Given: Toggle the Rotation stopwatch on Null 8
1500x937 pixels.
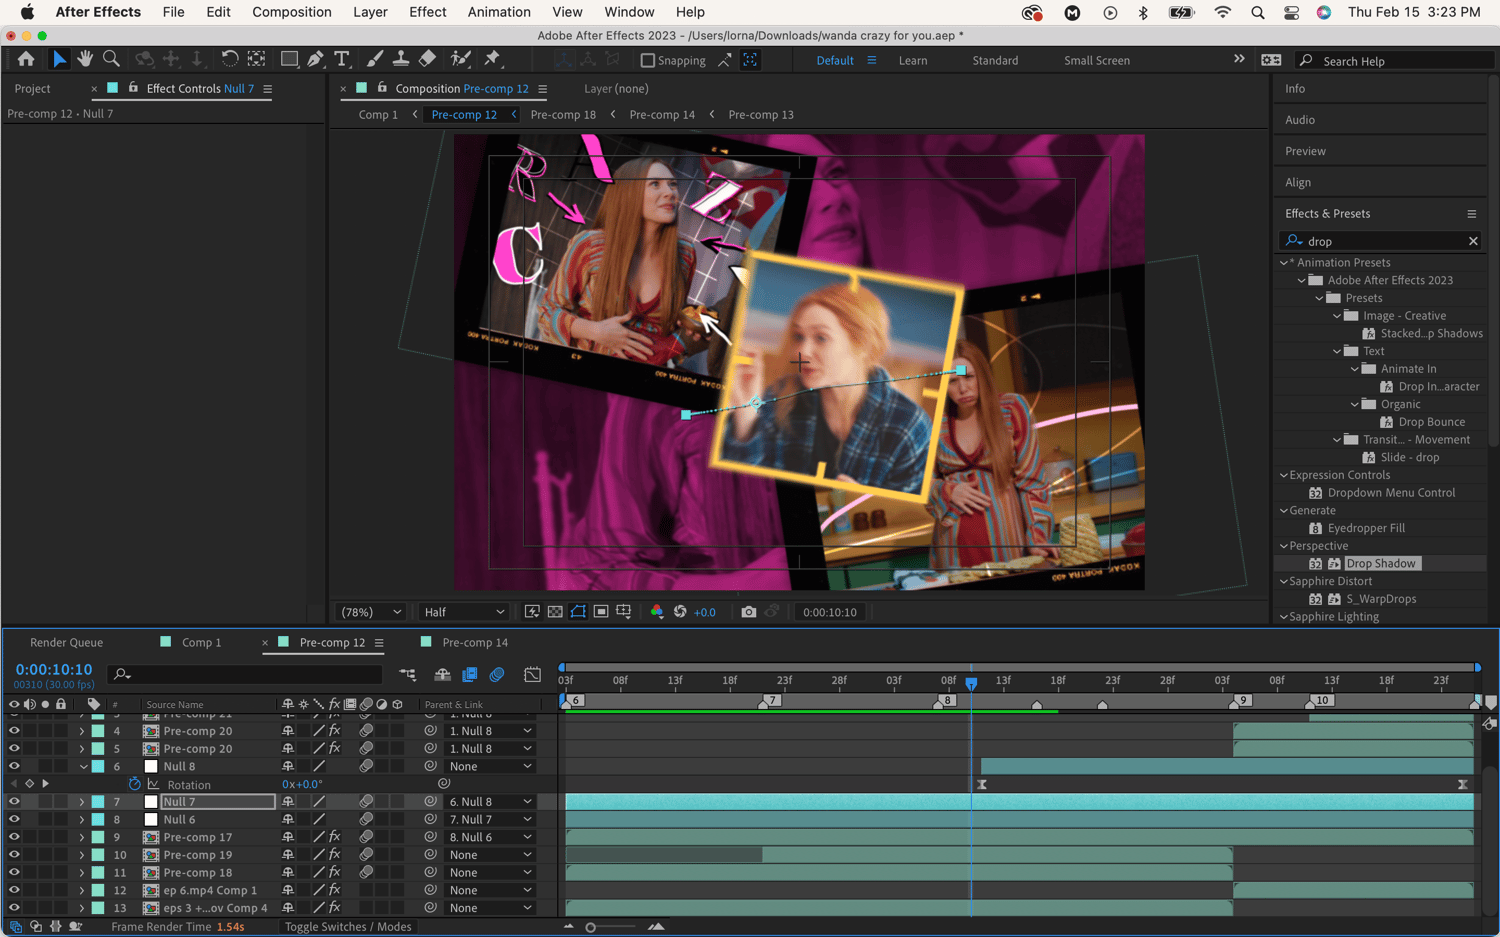Looking at the screenshot, I should 134,784.
